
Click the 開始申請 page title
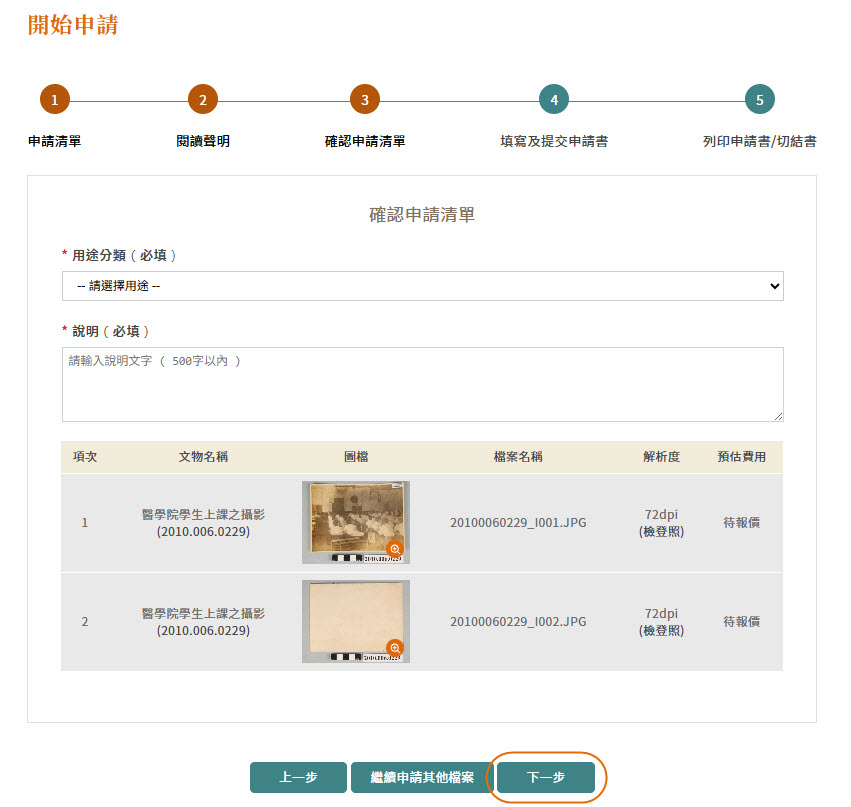click(x=73, y=25)
